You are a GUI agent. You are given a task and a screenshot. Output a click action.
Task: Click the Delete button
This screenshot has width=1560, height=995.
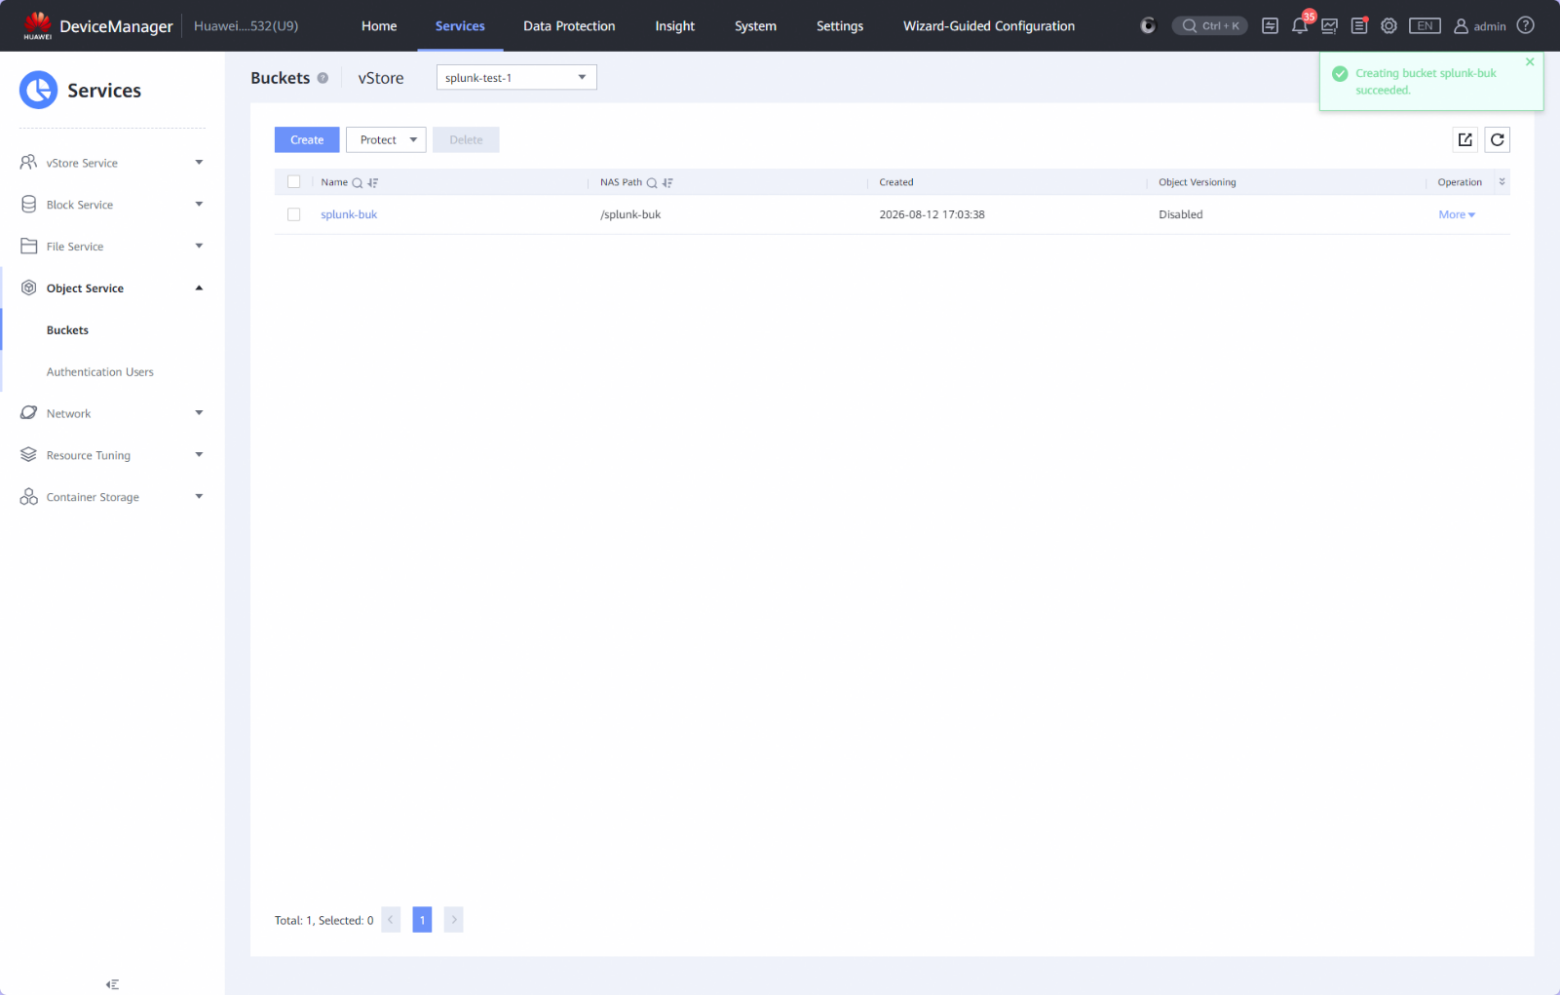[466, 140]
